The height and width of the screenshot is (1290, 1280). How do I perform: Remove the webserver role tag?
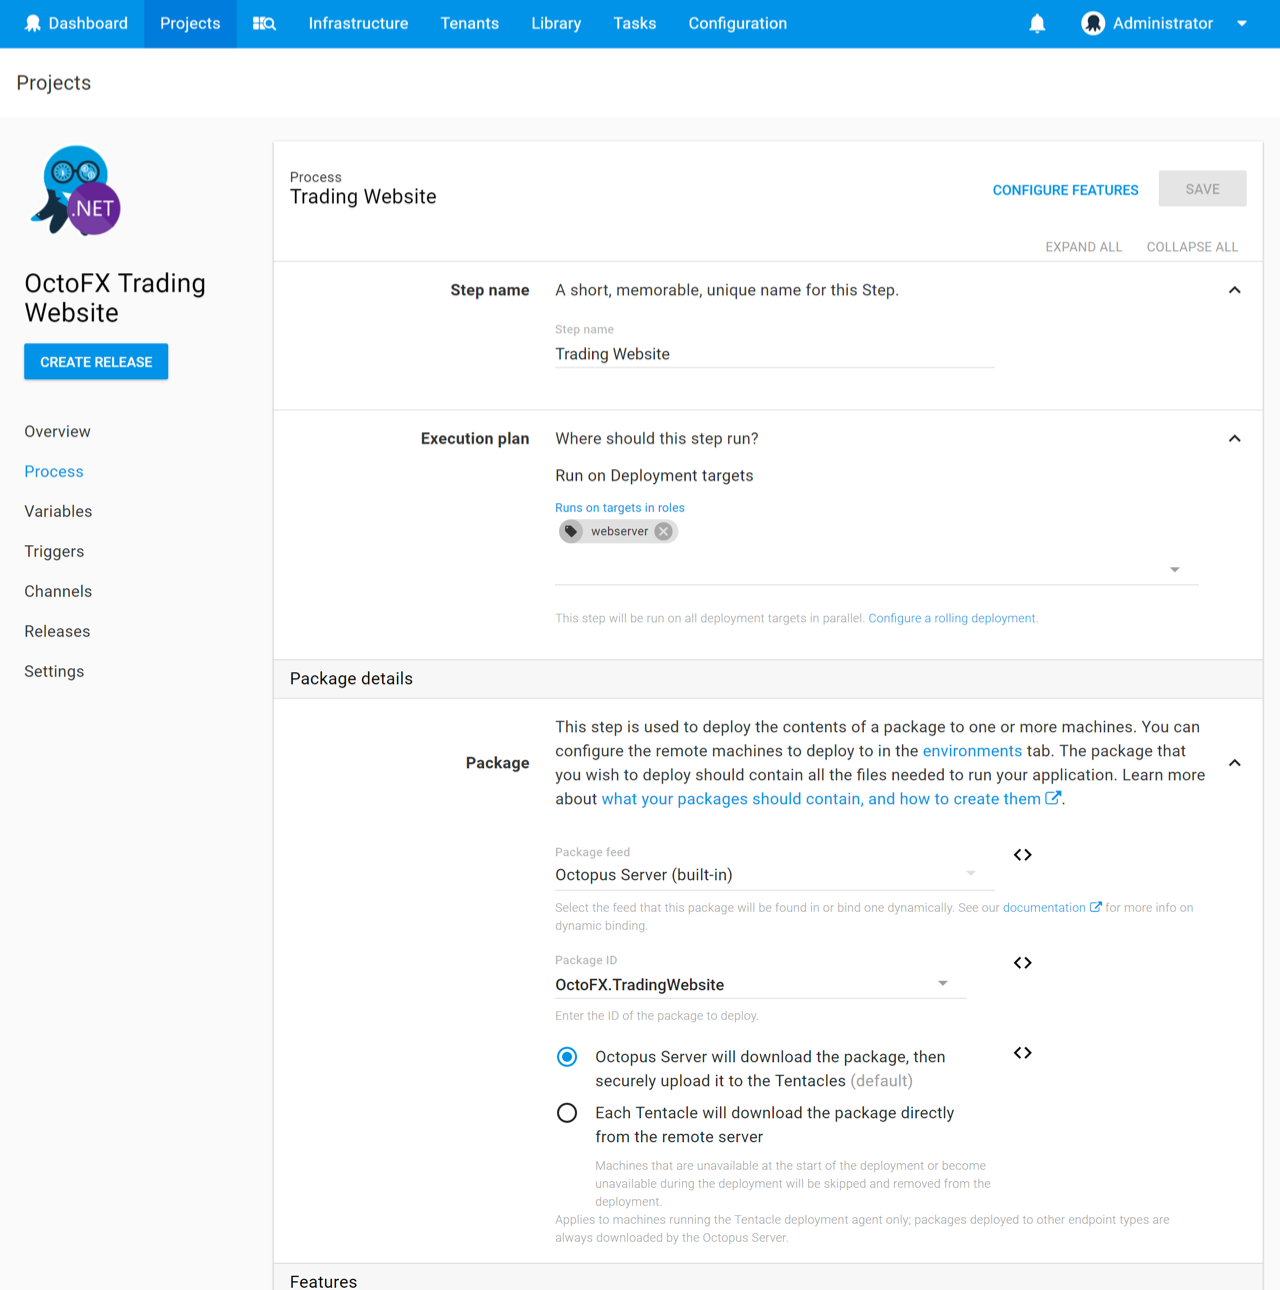point(663,531)
